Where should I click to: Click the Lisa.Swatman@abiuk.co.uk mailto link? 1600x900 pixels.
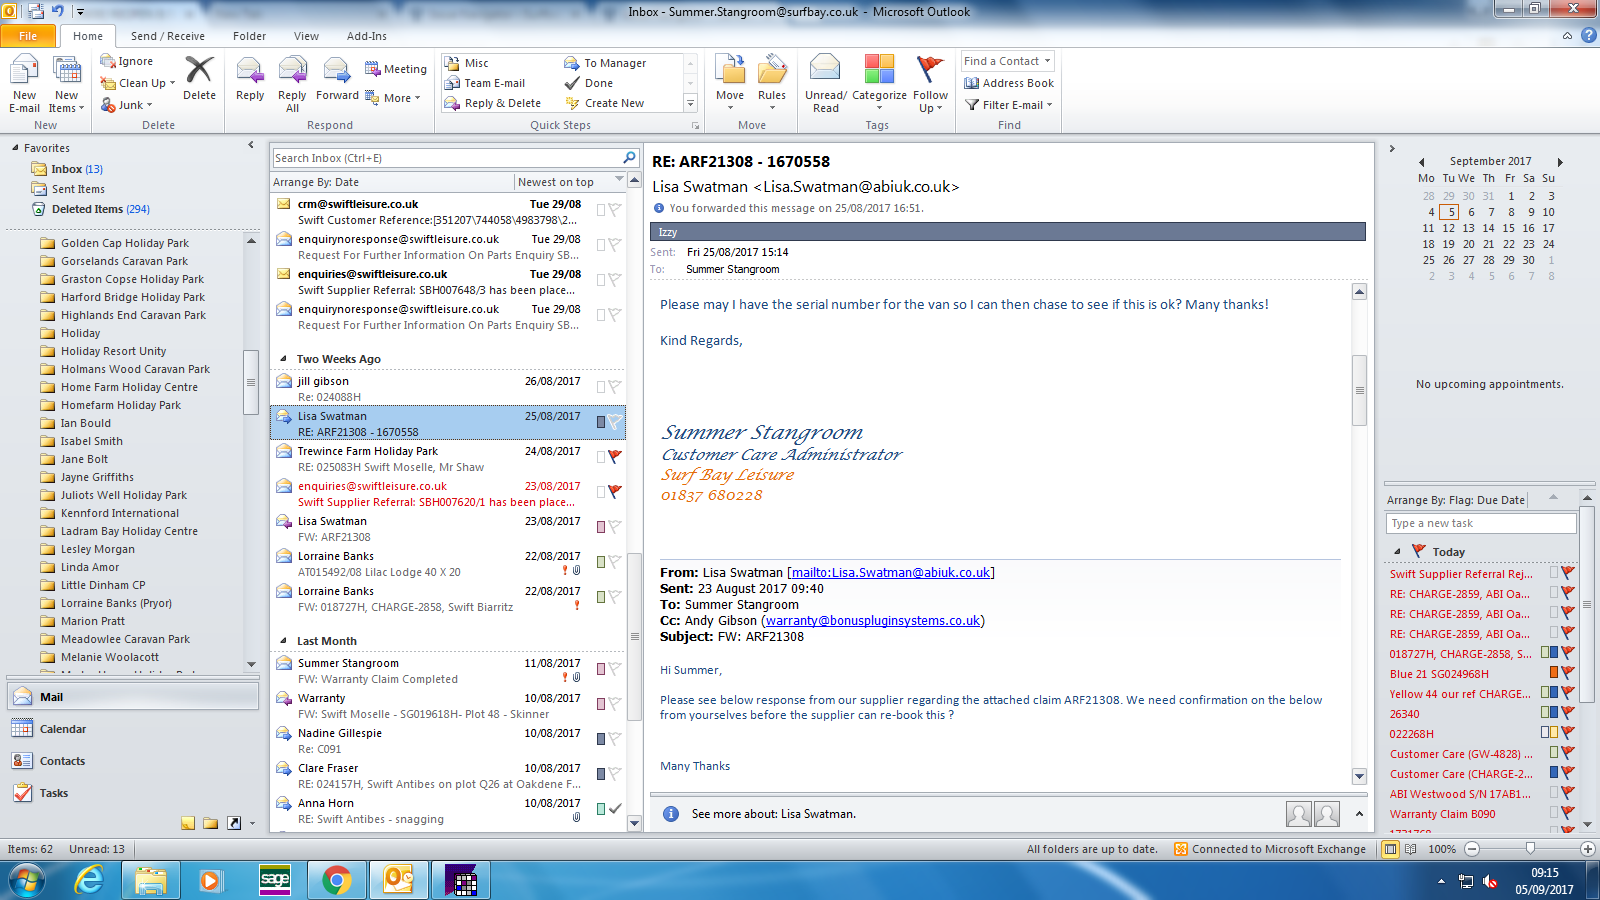[x=891, y=573]
